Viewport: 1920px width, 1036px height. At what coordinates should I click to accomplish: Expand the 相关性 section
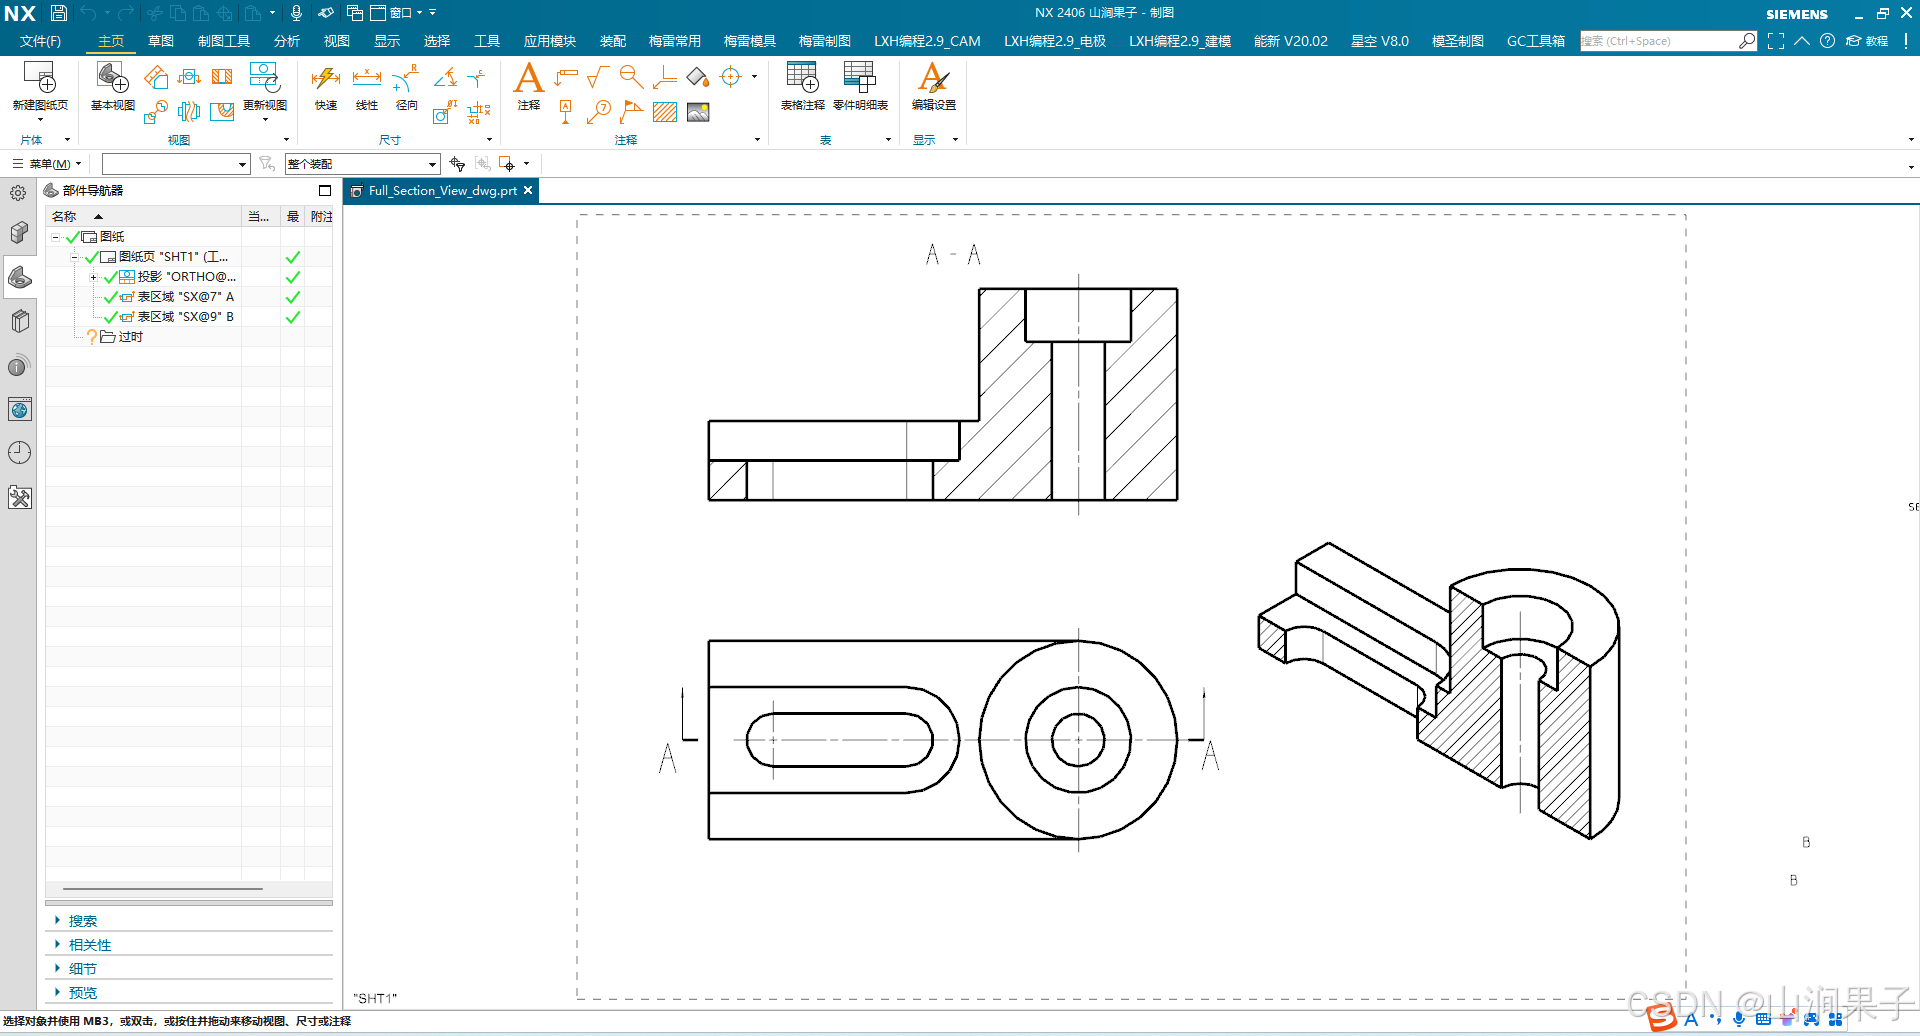tap(57, 944)
